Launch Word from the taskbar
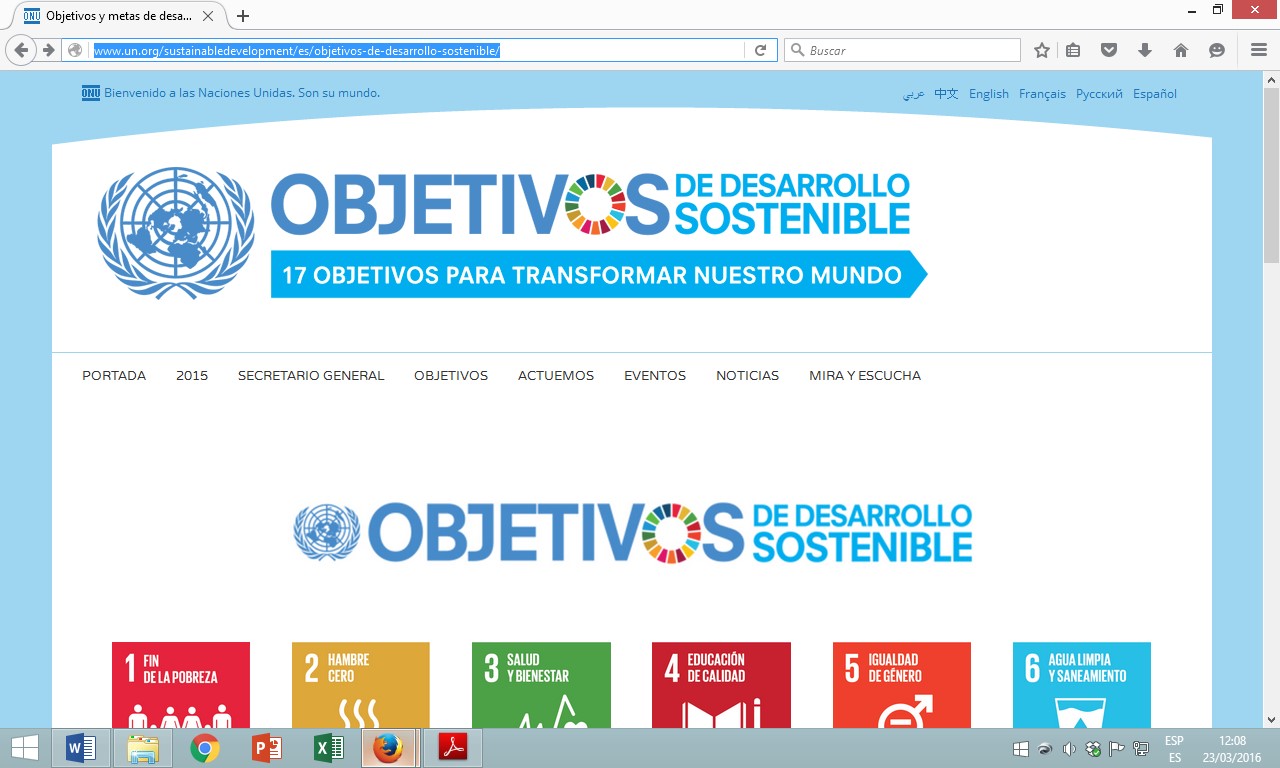1280x768 pixels. (80, 748)
